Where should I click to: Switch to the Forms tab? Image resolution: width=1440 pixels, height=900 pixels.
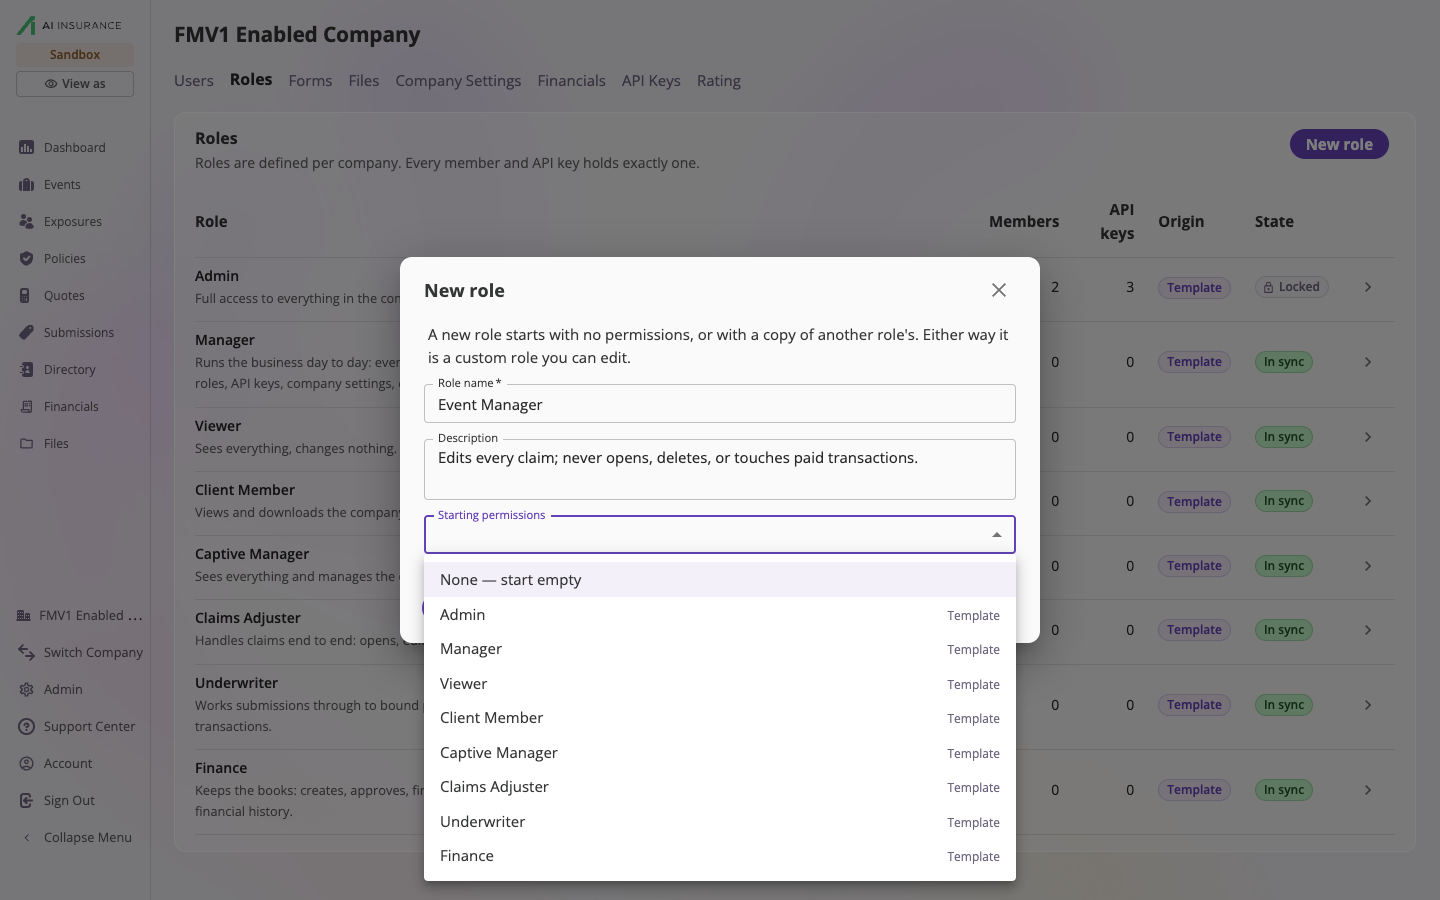(x=310, y=81)
